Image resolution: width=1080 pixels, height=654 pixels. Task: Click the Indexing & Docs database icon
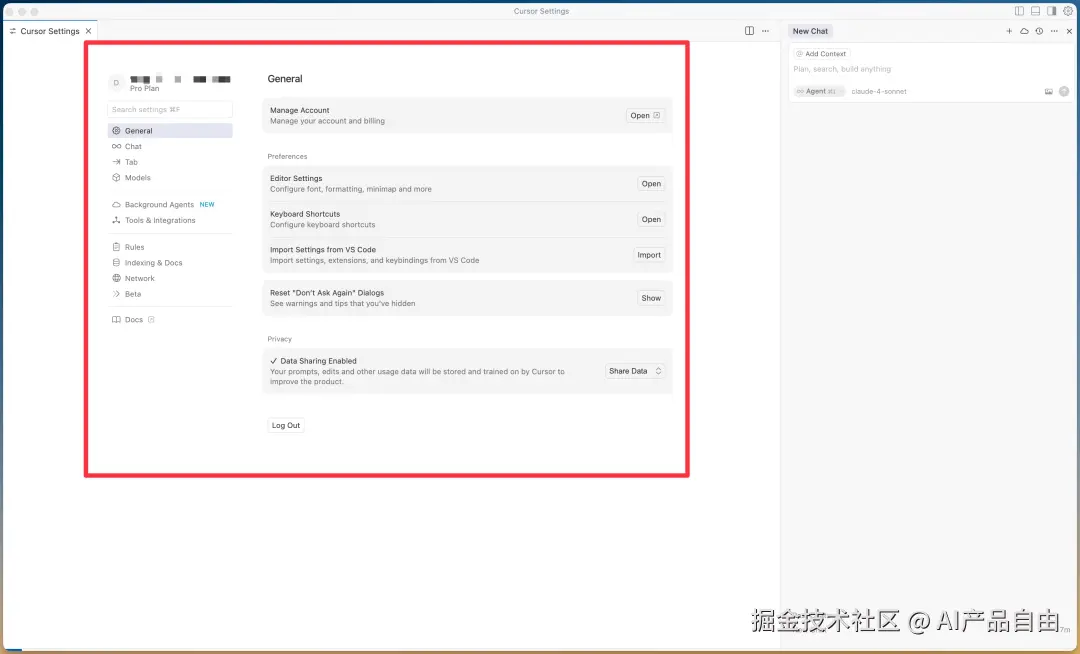(116, 263)
